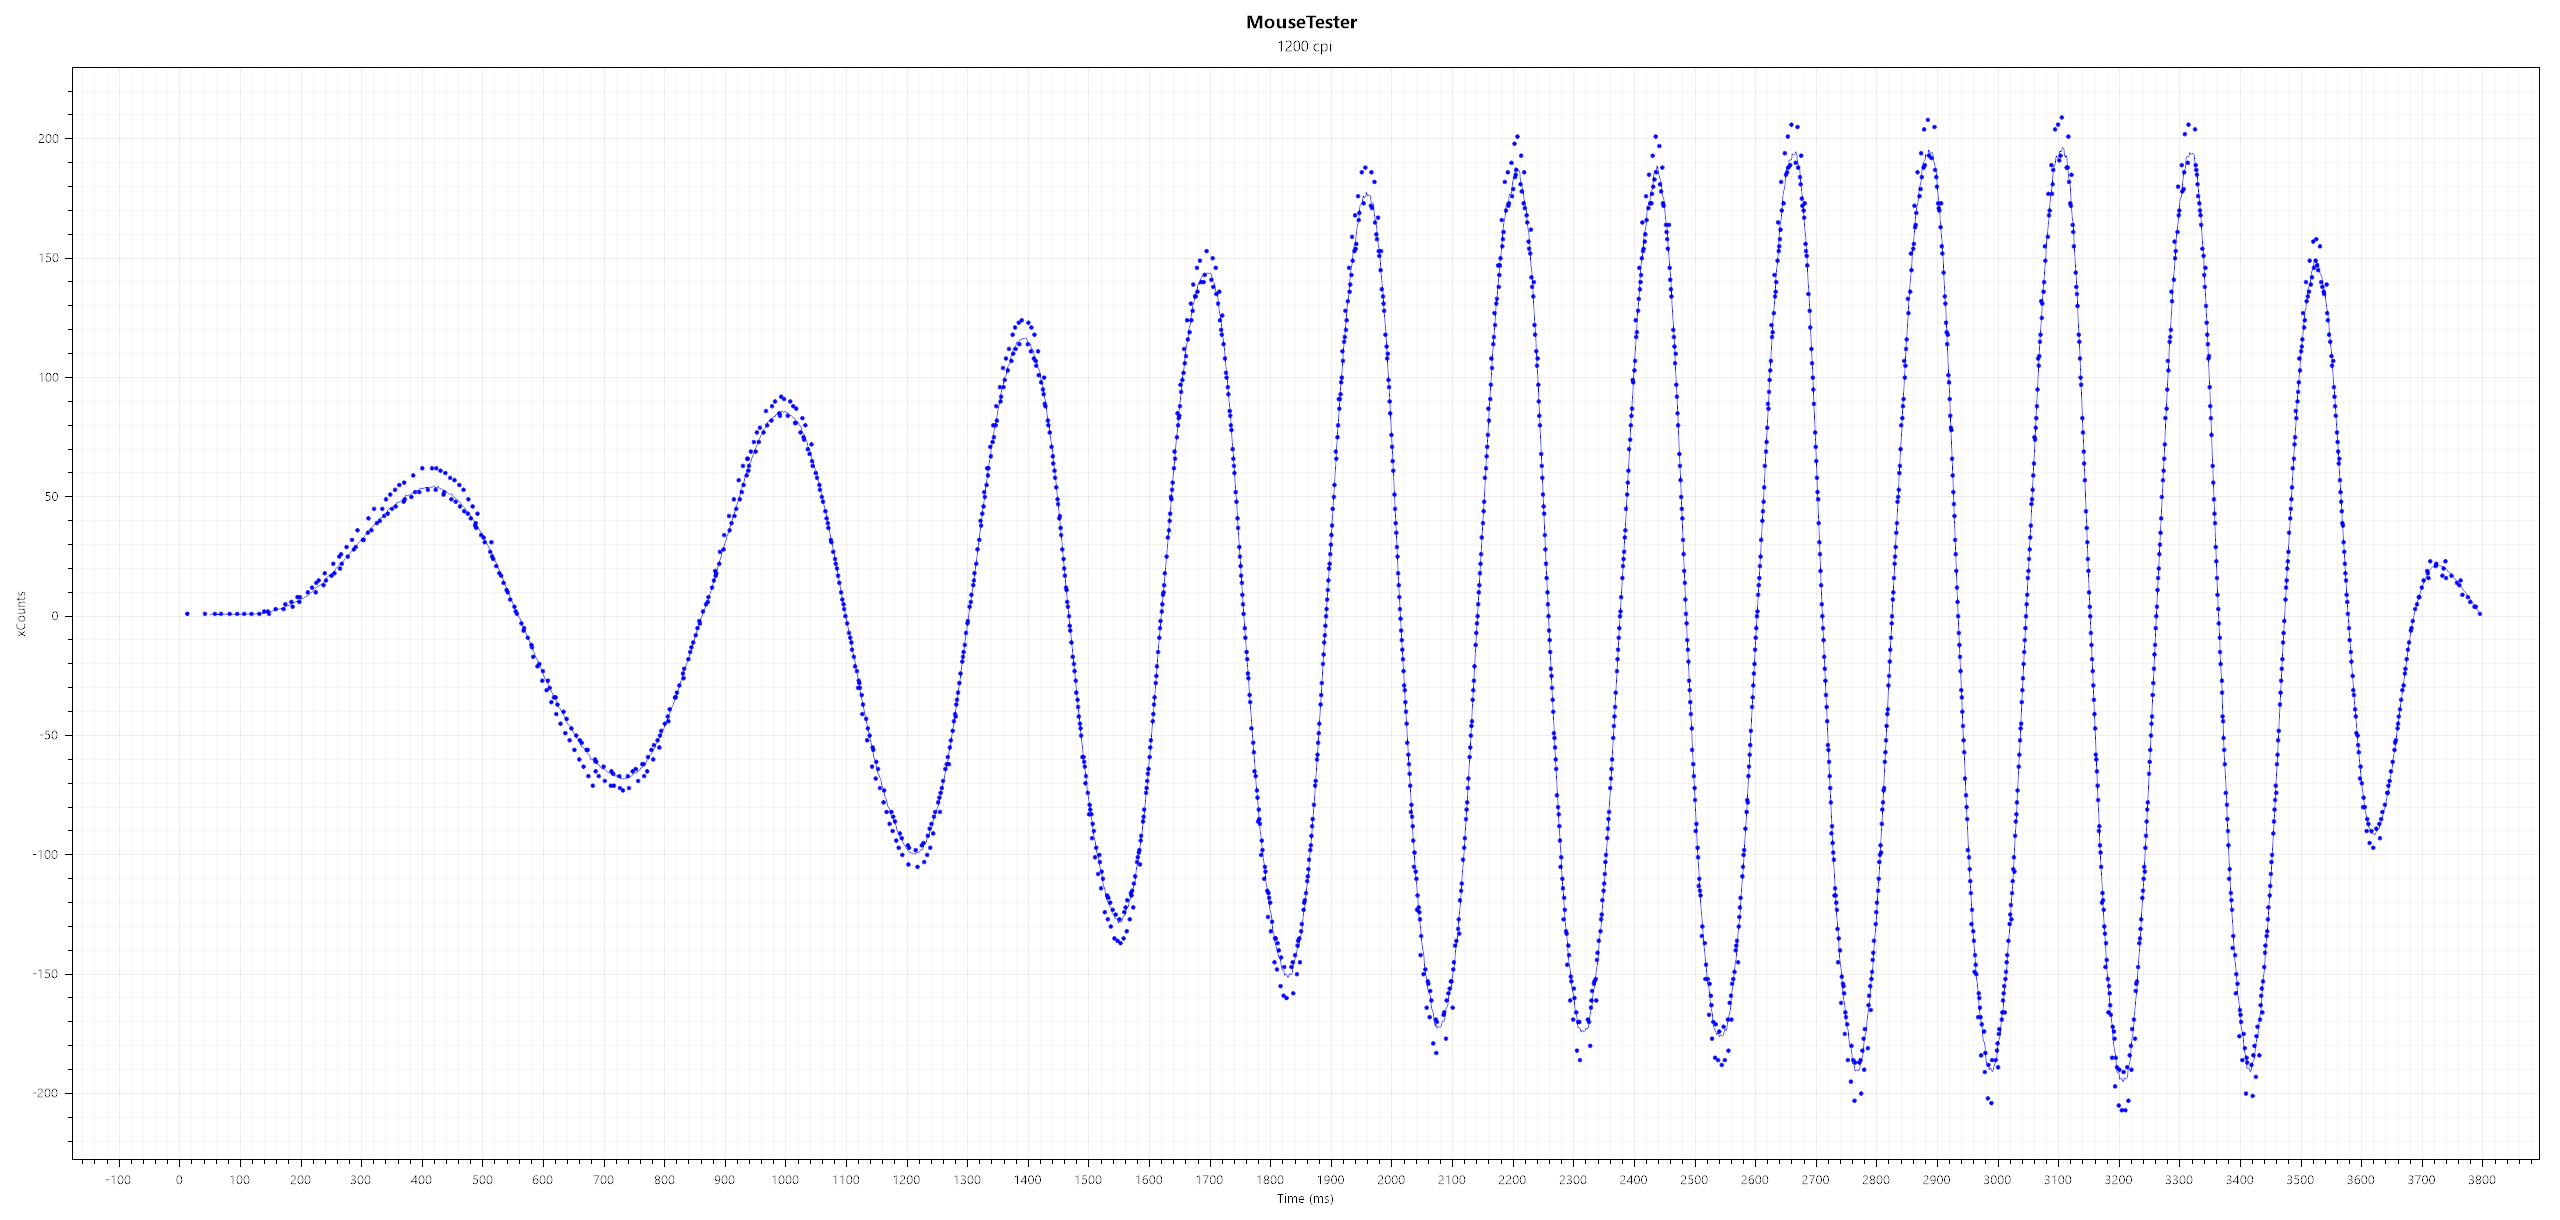This screenshot has width=2560, height=1220.
Task: Click the -200 y-axis tick label
Action: tap(45, 1093)
